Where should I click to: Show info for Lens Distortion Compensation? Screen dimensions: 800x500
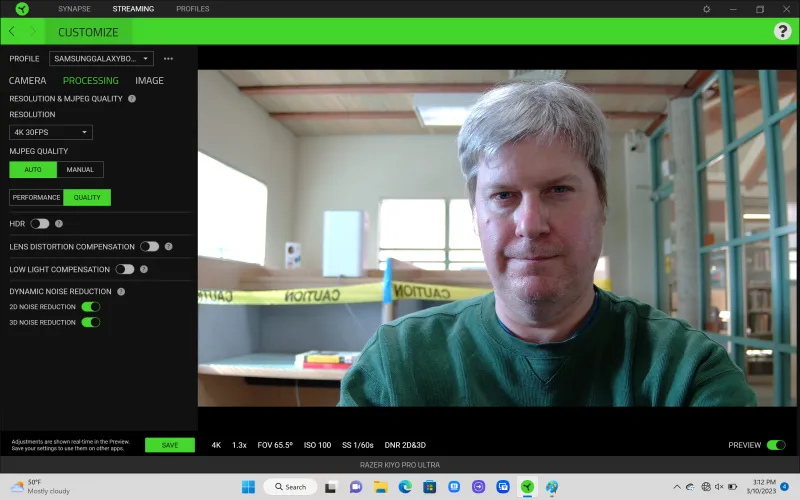tap(168, 246)
